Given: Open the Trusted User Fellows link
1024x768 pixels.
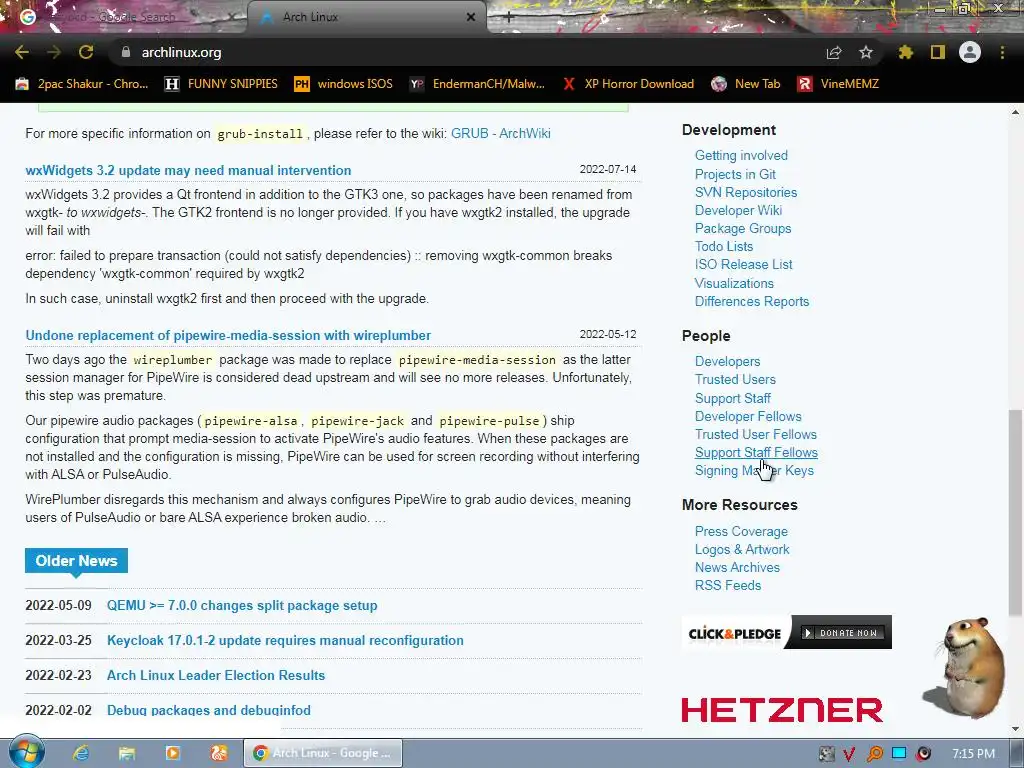Looking at the screenshot, I should 756,434.
